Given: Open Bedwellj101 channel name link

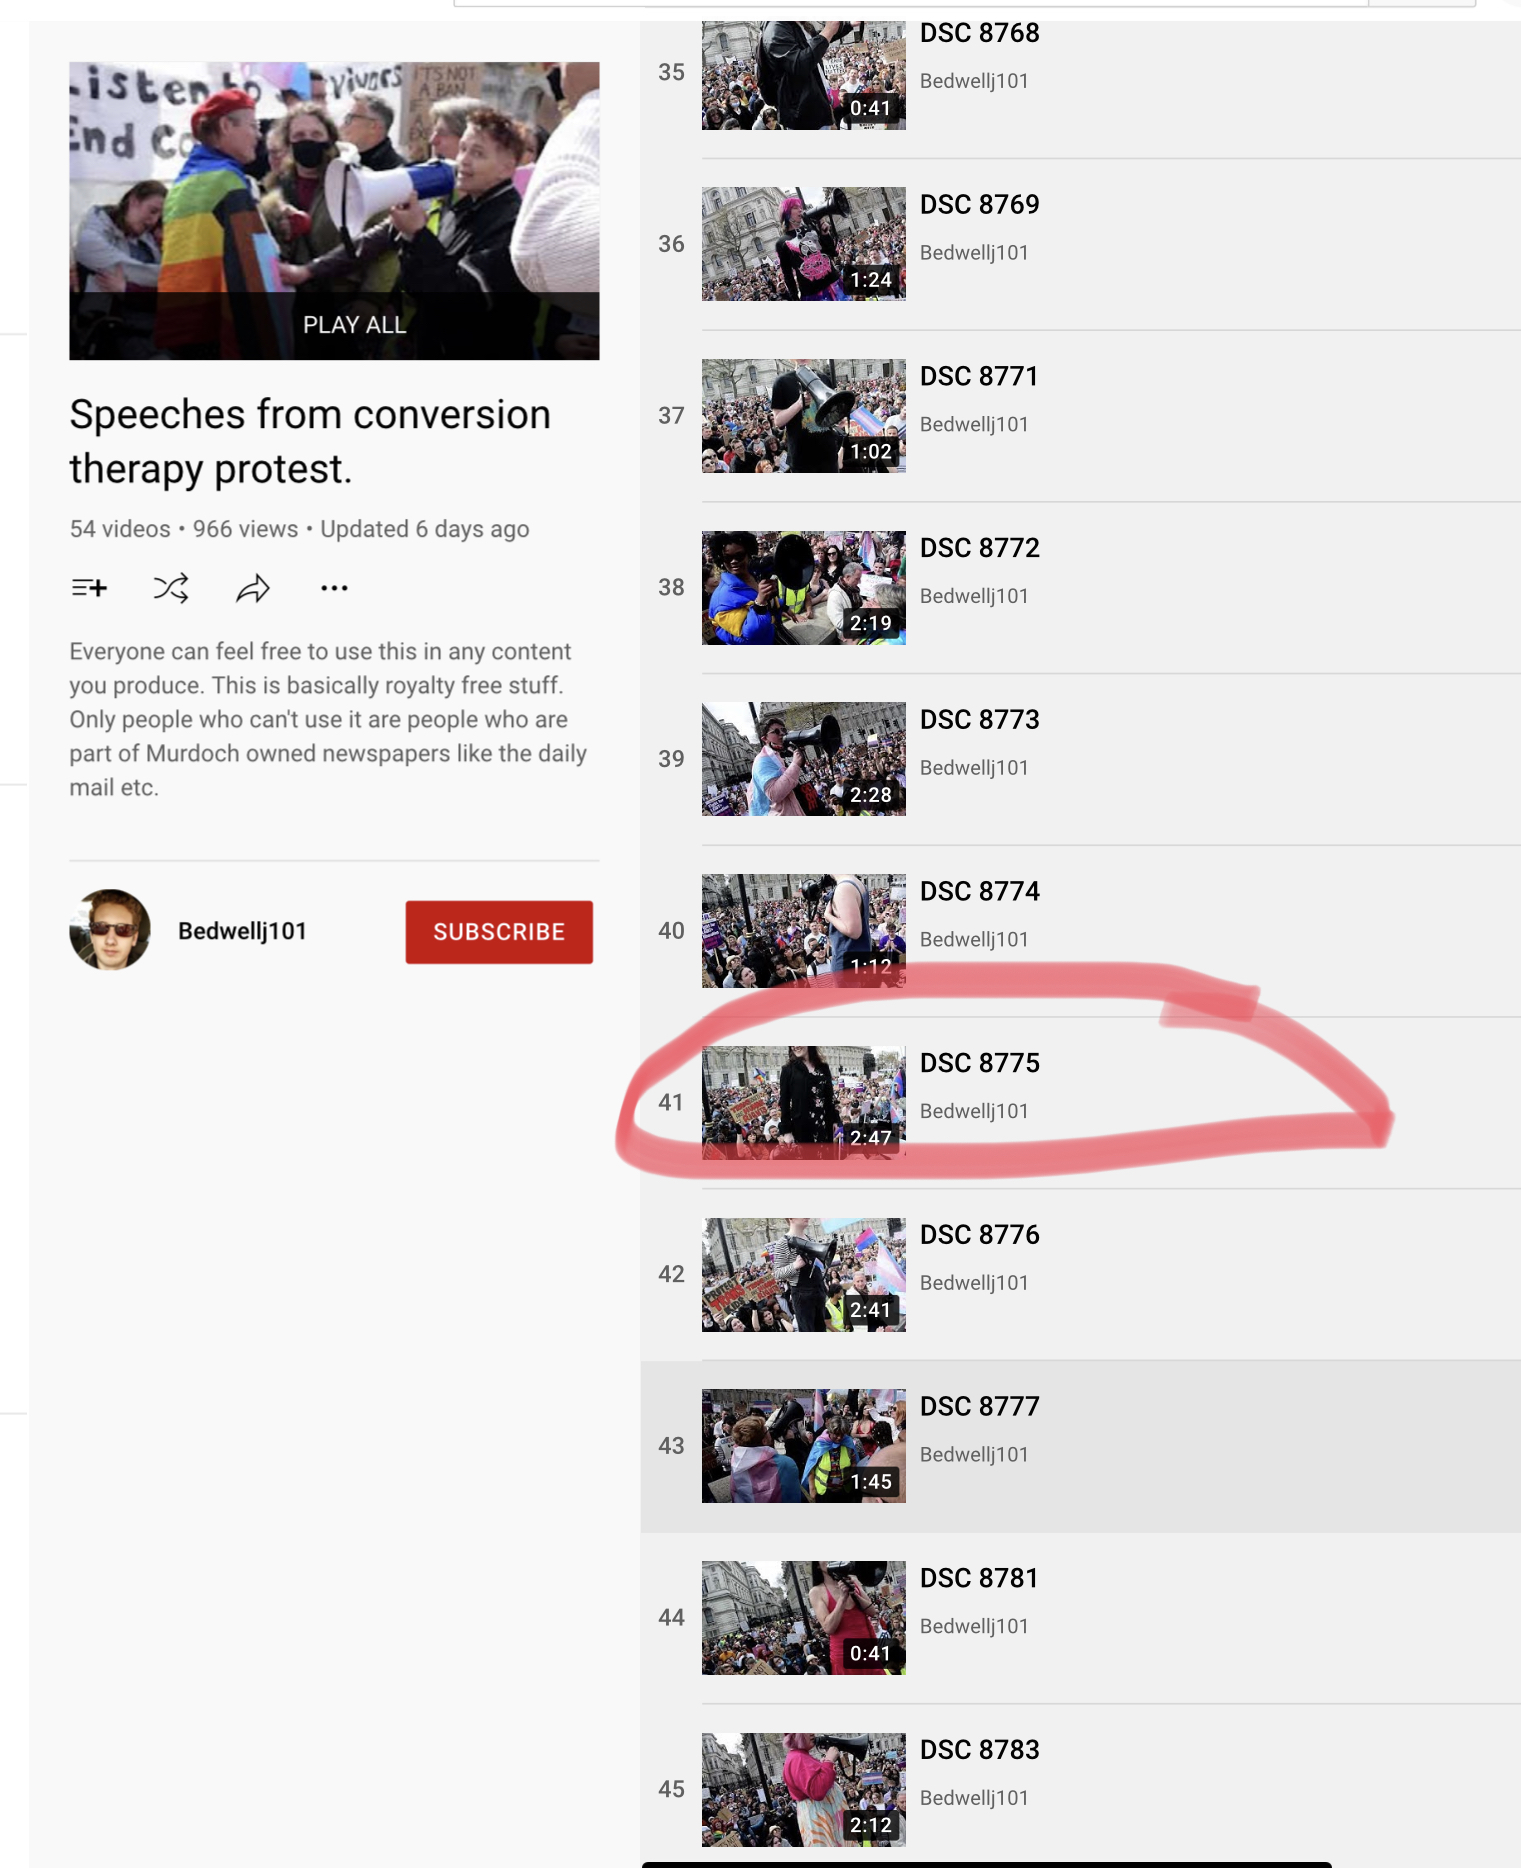Looking at the screenshot, I should pos(242,931).
